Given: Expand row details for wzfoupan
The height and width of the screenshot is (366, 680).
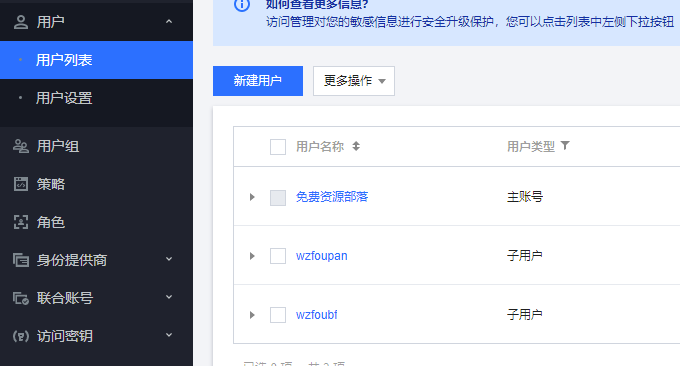Looking at the screenshot, I should (252, 256).
